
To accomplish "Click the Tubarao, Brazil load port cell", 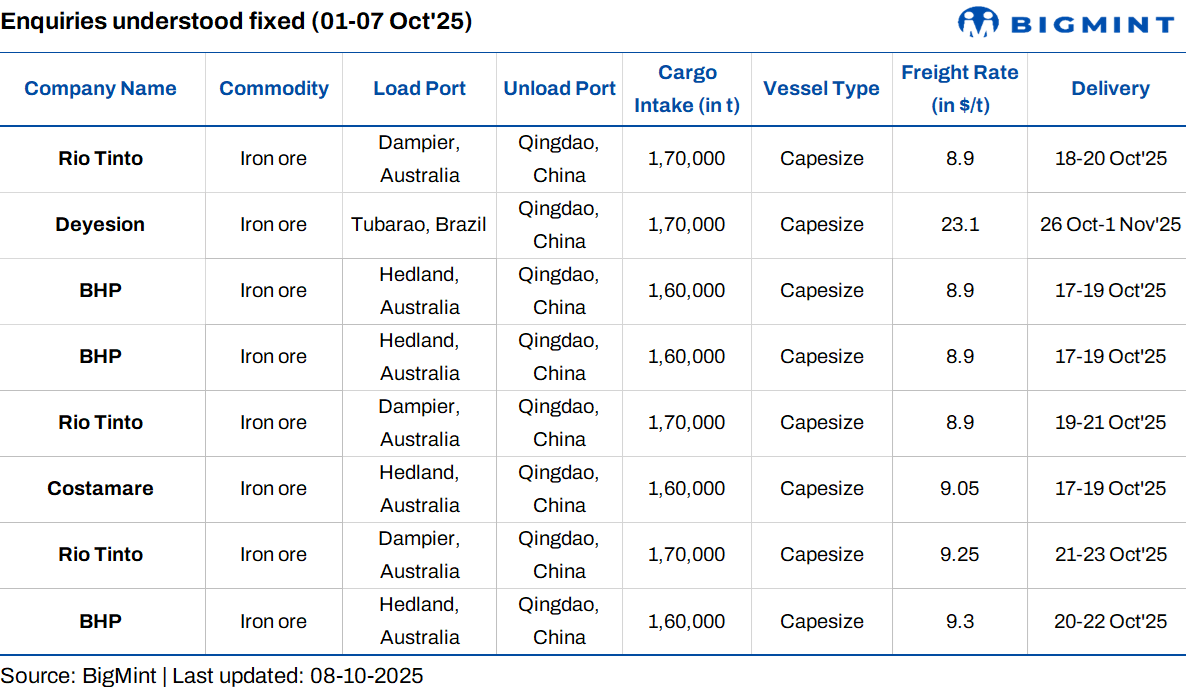I will click(x=419, y=225).
